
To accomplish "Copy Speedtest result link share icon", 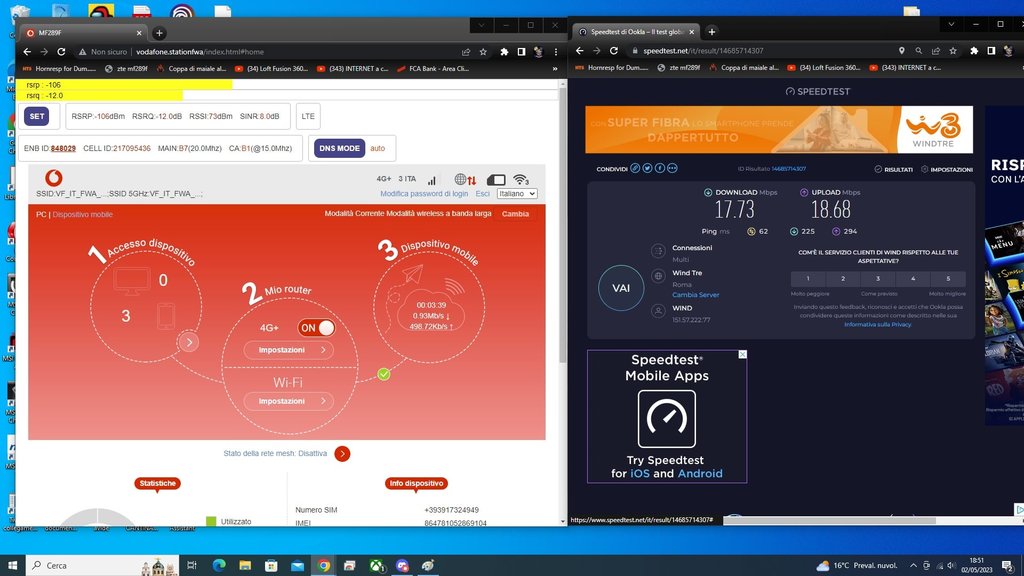I will click(635, 168).
